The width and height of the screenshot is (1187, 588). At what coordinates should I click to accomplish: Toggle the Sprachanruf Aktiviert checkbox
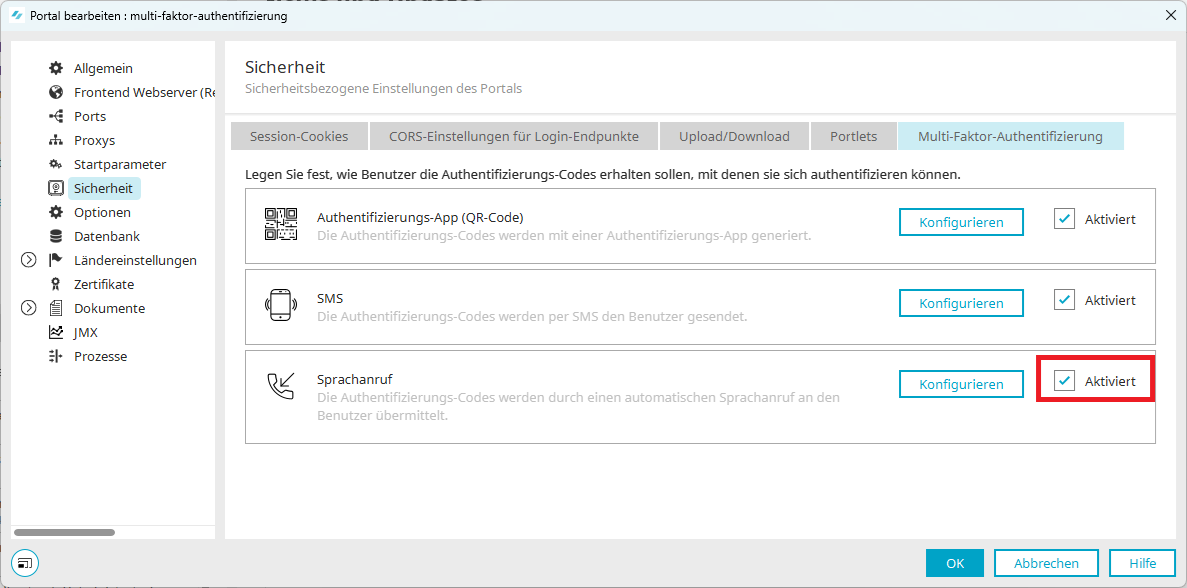click(x=1065, y=381)
